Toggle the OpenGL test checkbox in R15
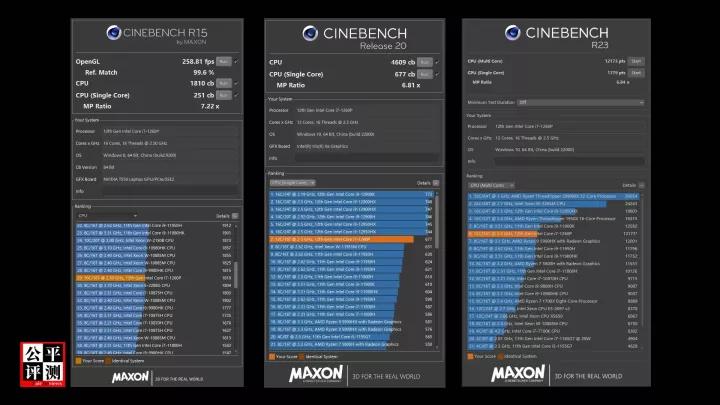Screen dimensions: 720x405 click(236, 62)
